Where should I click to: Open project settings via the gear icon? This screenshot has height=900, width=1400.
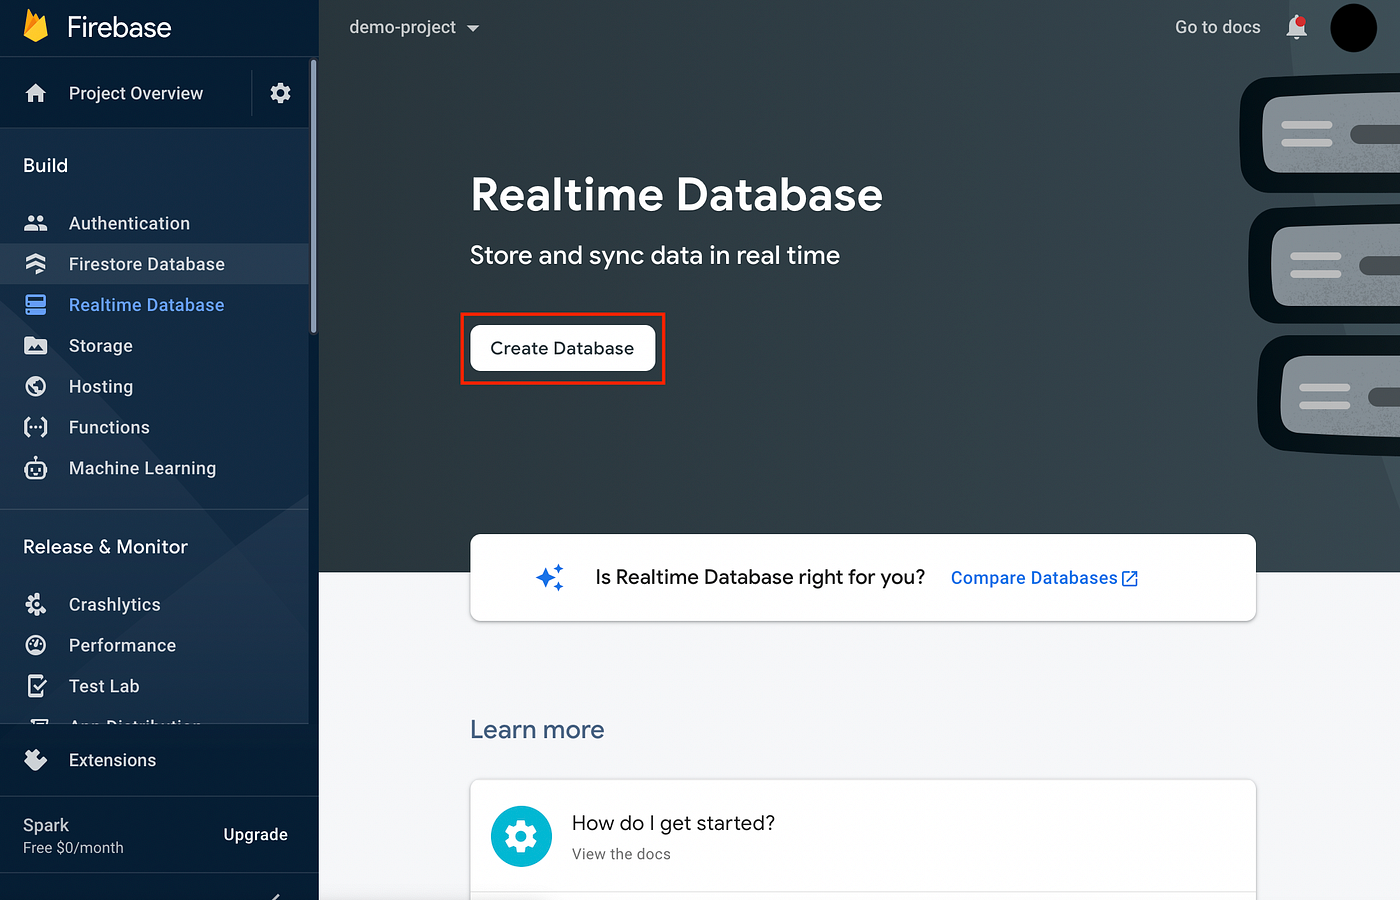tap(280, 92)
